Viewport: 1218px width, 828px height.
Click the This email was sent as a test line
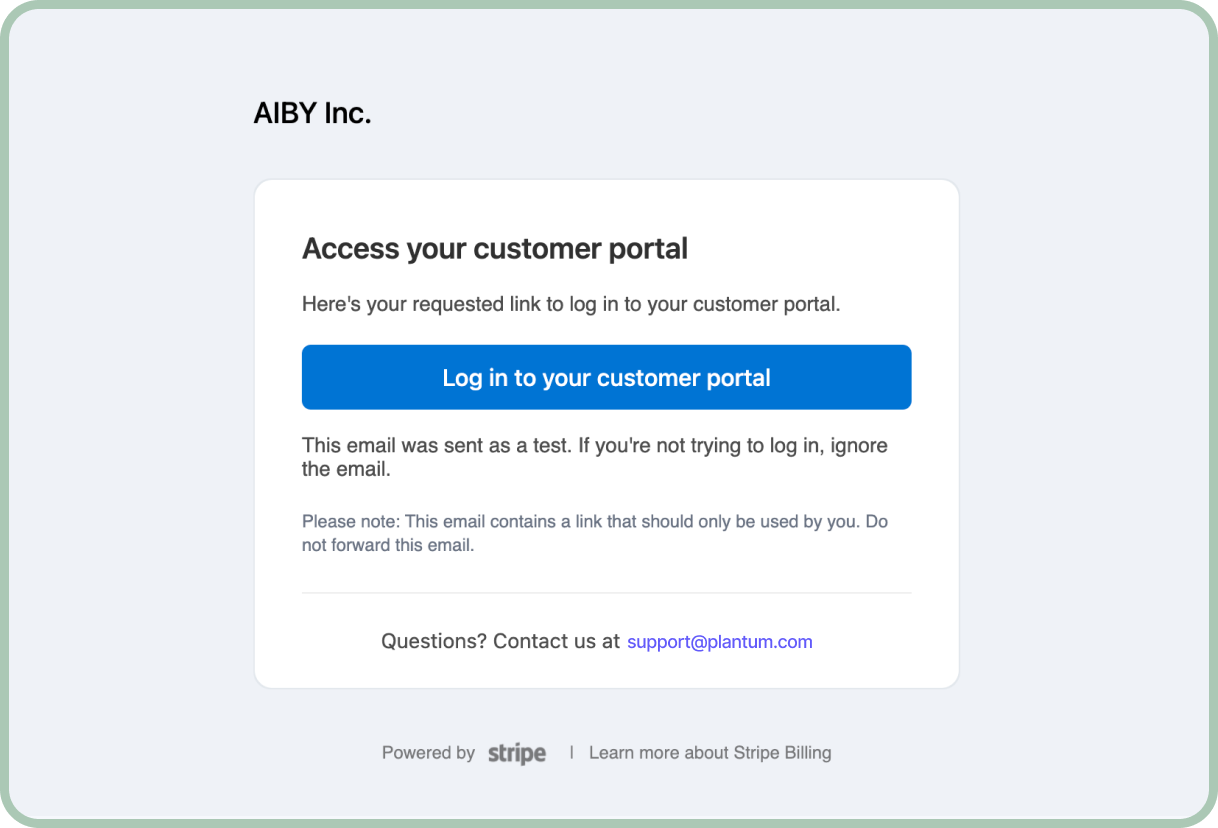(x=594, y=445)
